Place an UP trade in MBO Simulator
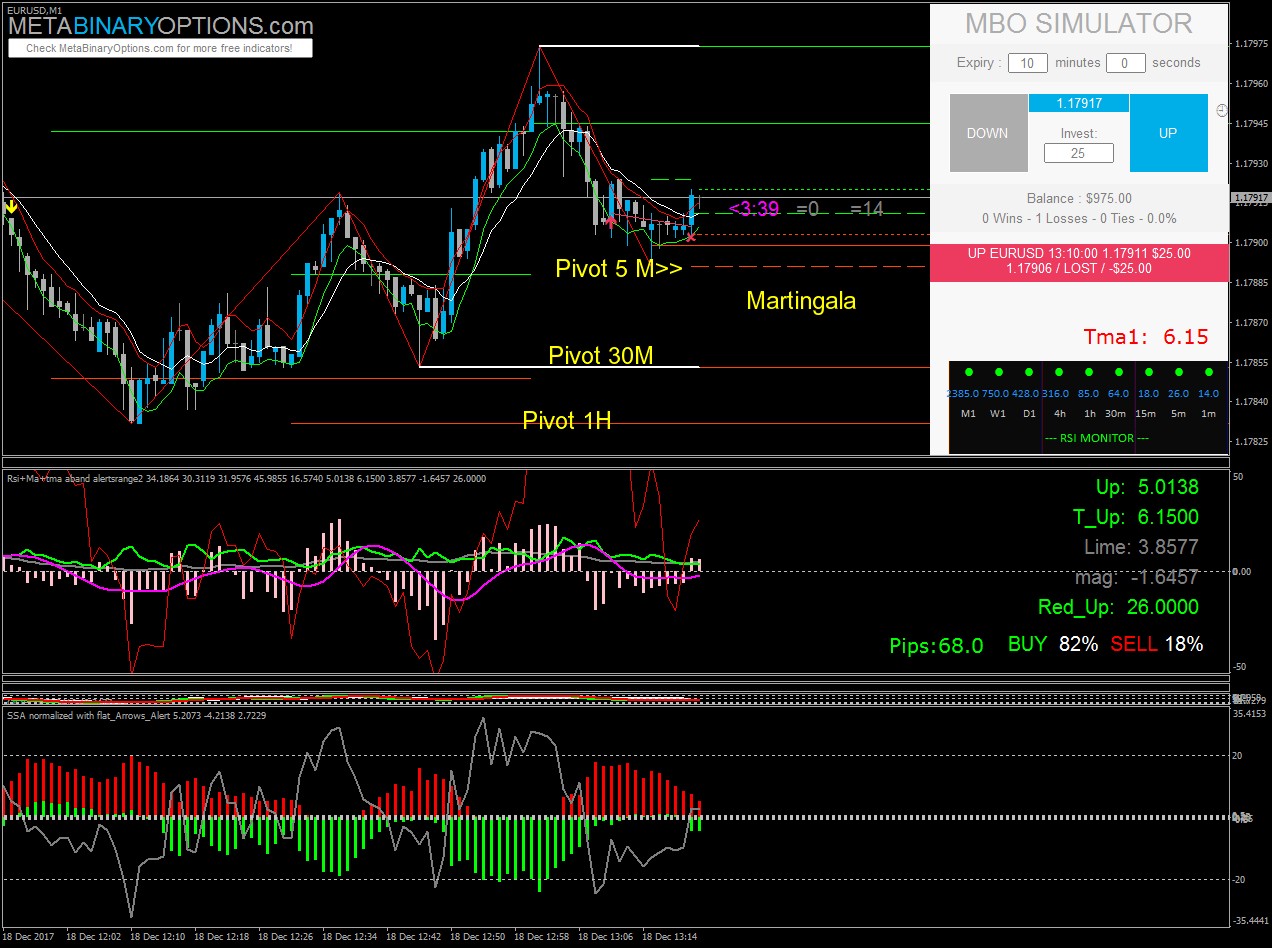1272x948 pixels. coord(1168,133)
